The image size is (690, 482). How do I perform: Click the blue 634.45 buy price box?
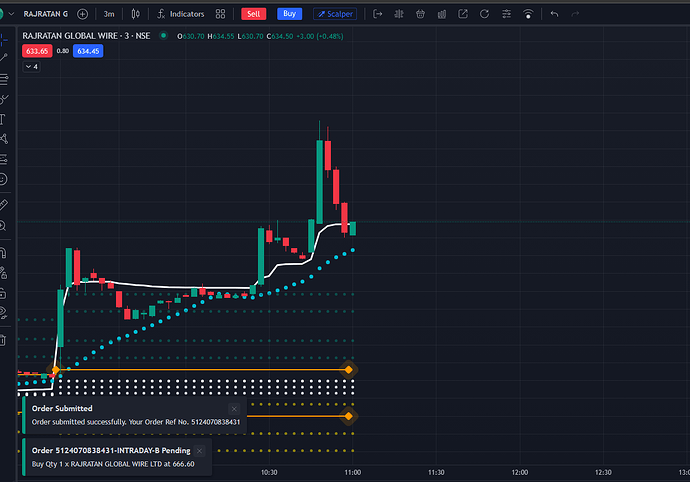pyautogui.click(x=88, y=51)
